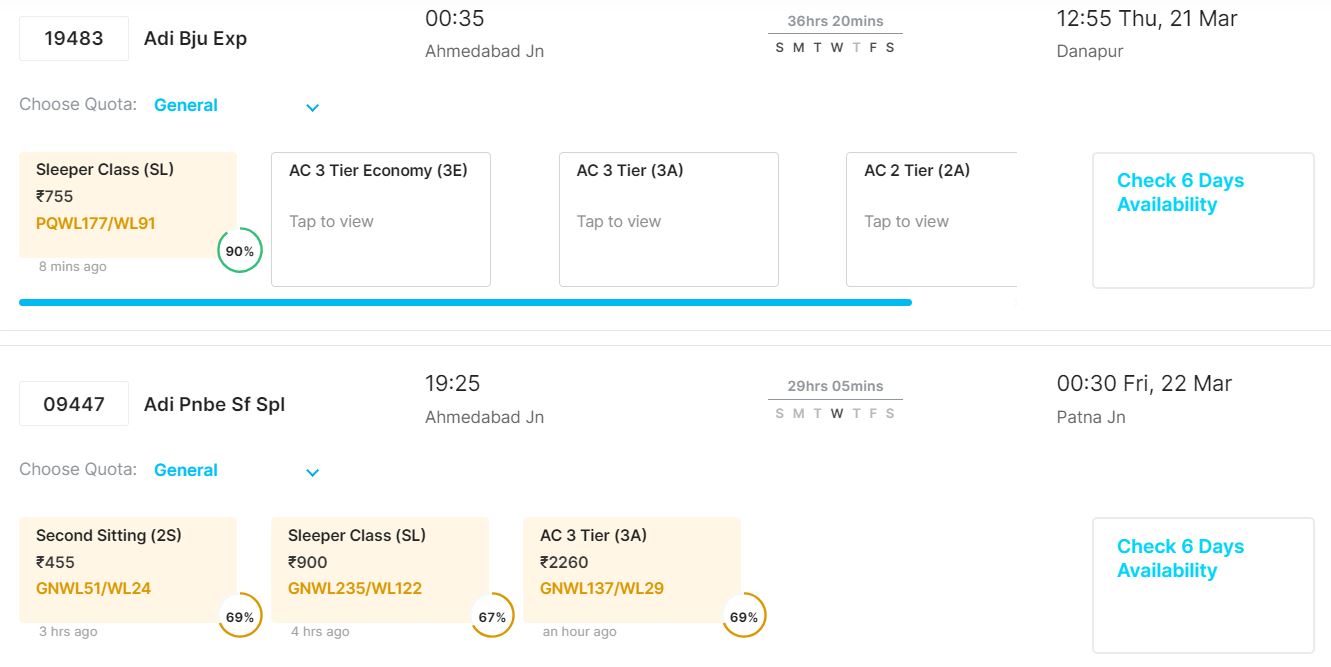Click the blue horizontal scrollbar under class cards
The height and width of the screenshot is (667, 1331).
(x=465, y=302)
